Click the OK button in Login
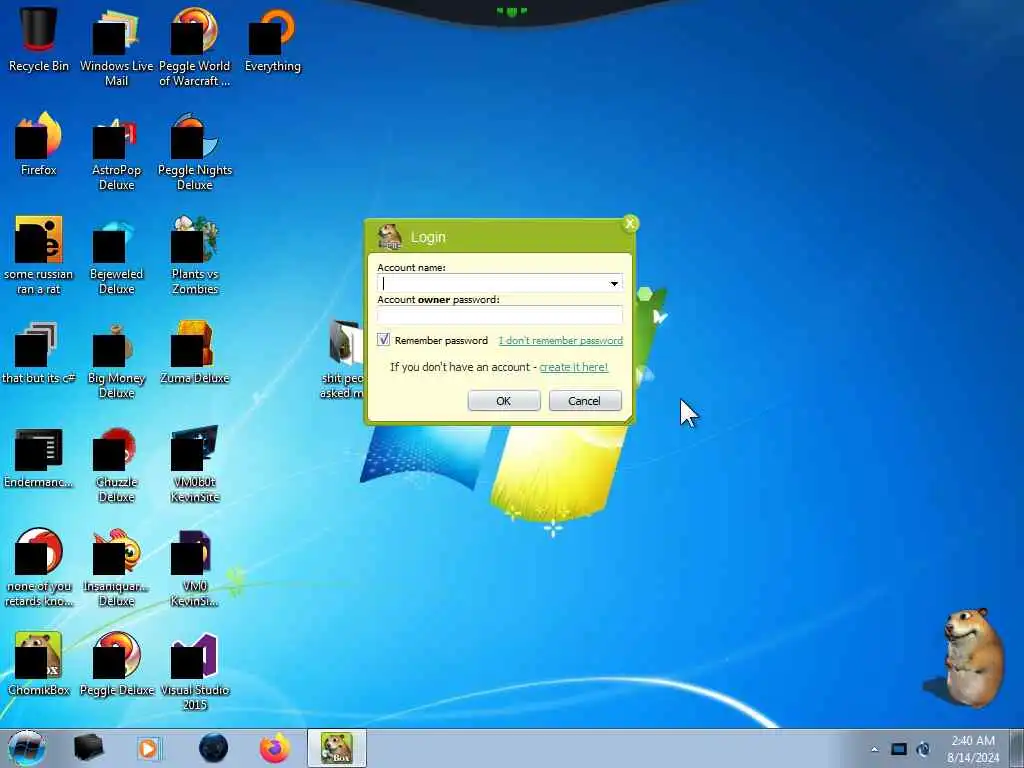1024x768 pixels. pos(504,401)
